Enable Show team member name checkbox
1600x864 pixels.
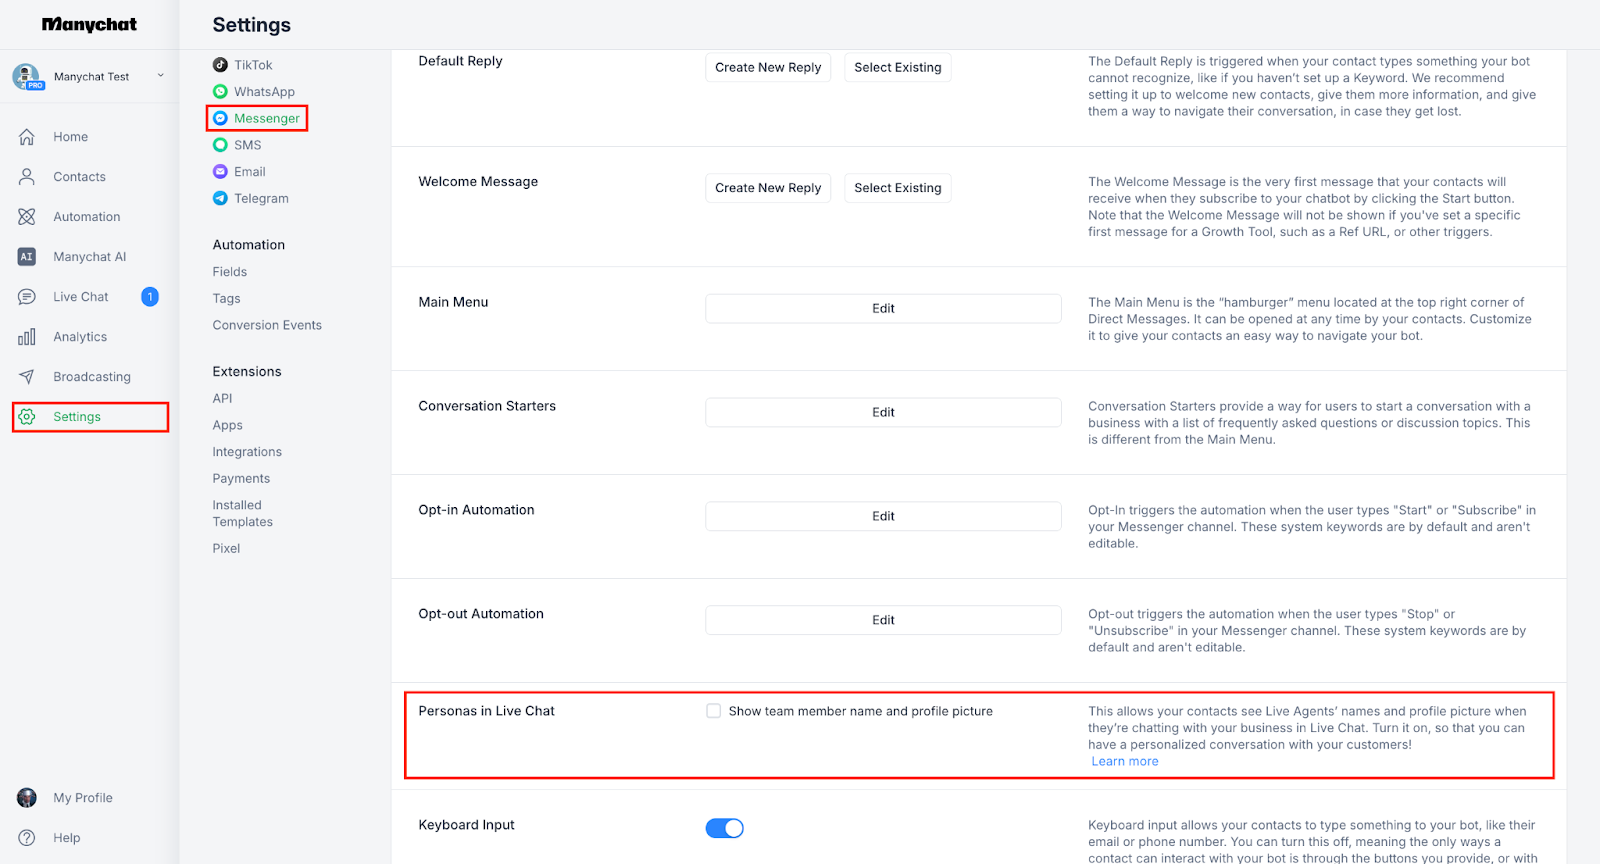(714, 711)
